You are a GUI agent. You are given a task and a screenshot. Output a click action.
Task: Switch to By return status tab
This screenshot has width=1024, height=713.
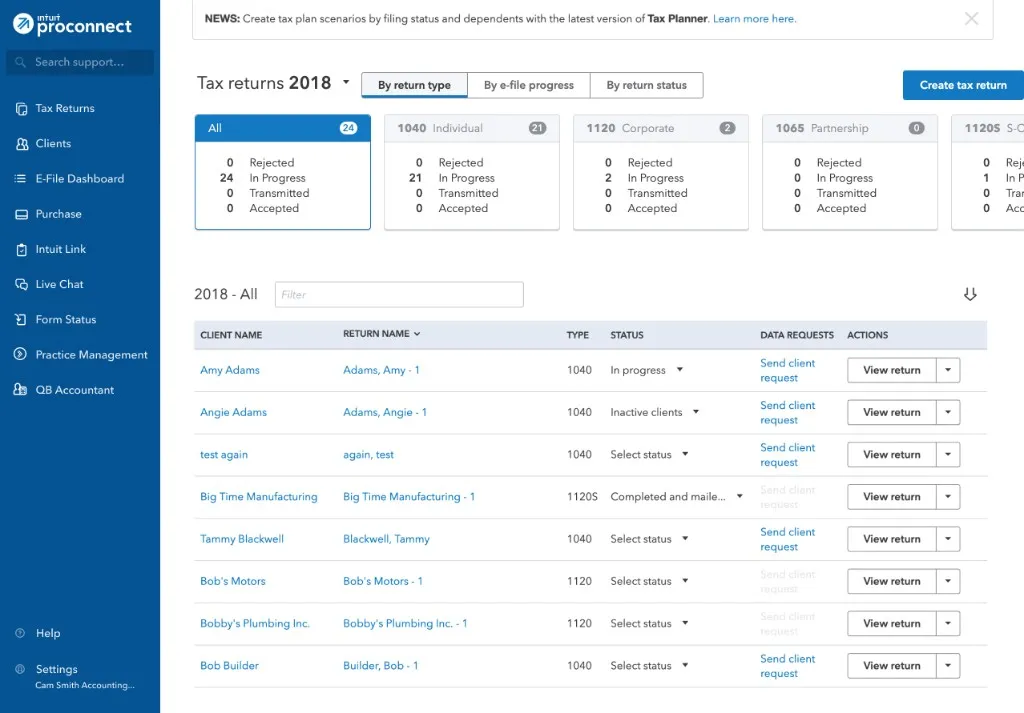pyautogui.click(x=647, y=86)
